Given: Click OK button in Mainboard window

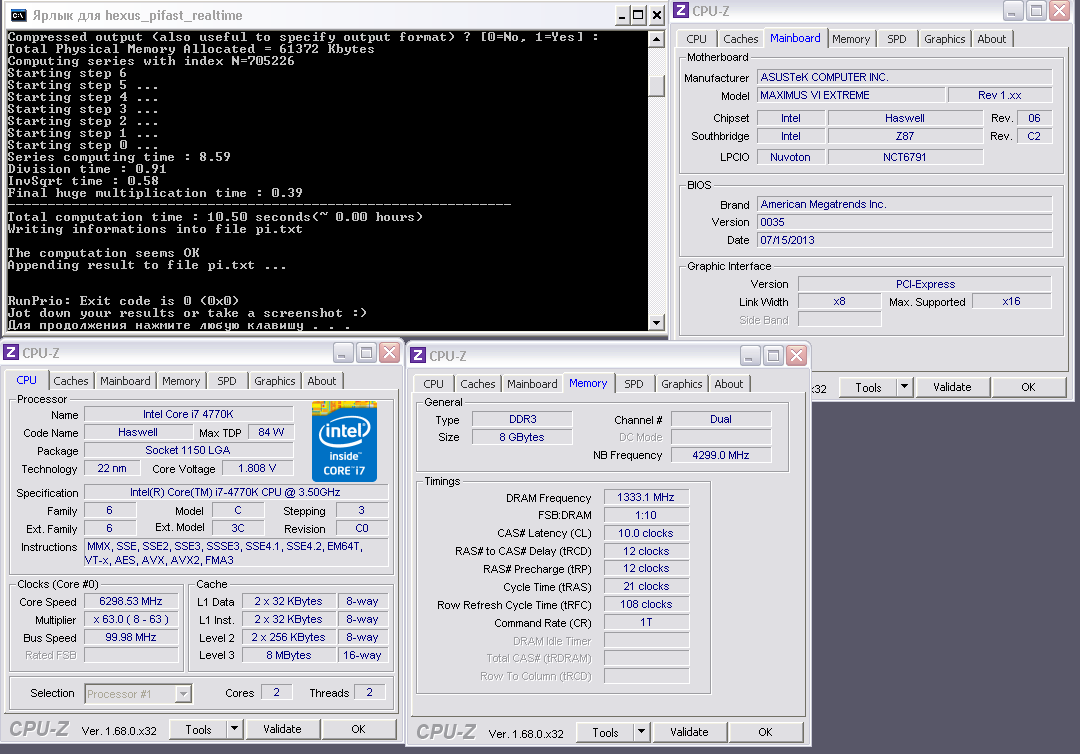Looking at the screenshot, I should 1028,387.
